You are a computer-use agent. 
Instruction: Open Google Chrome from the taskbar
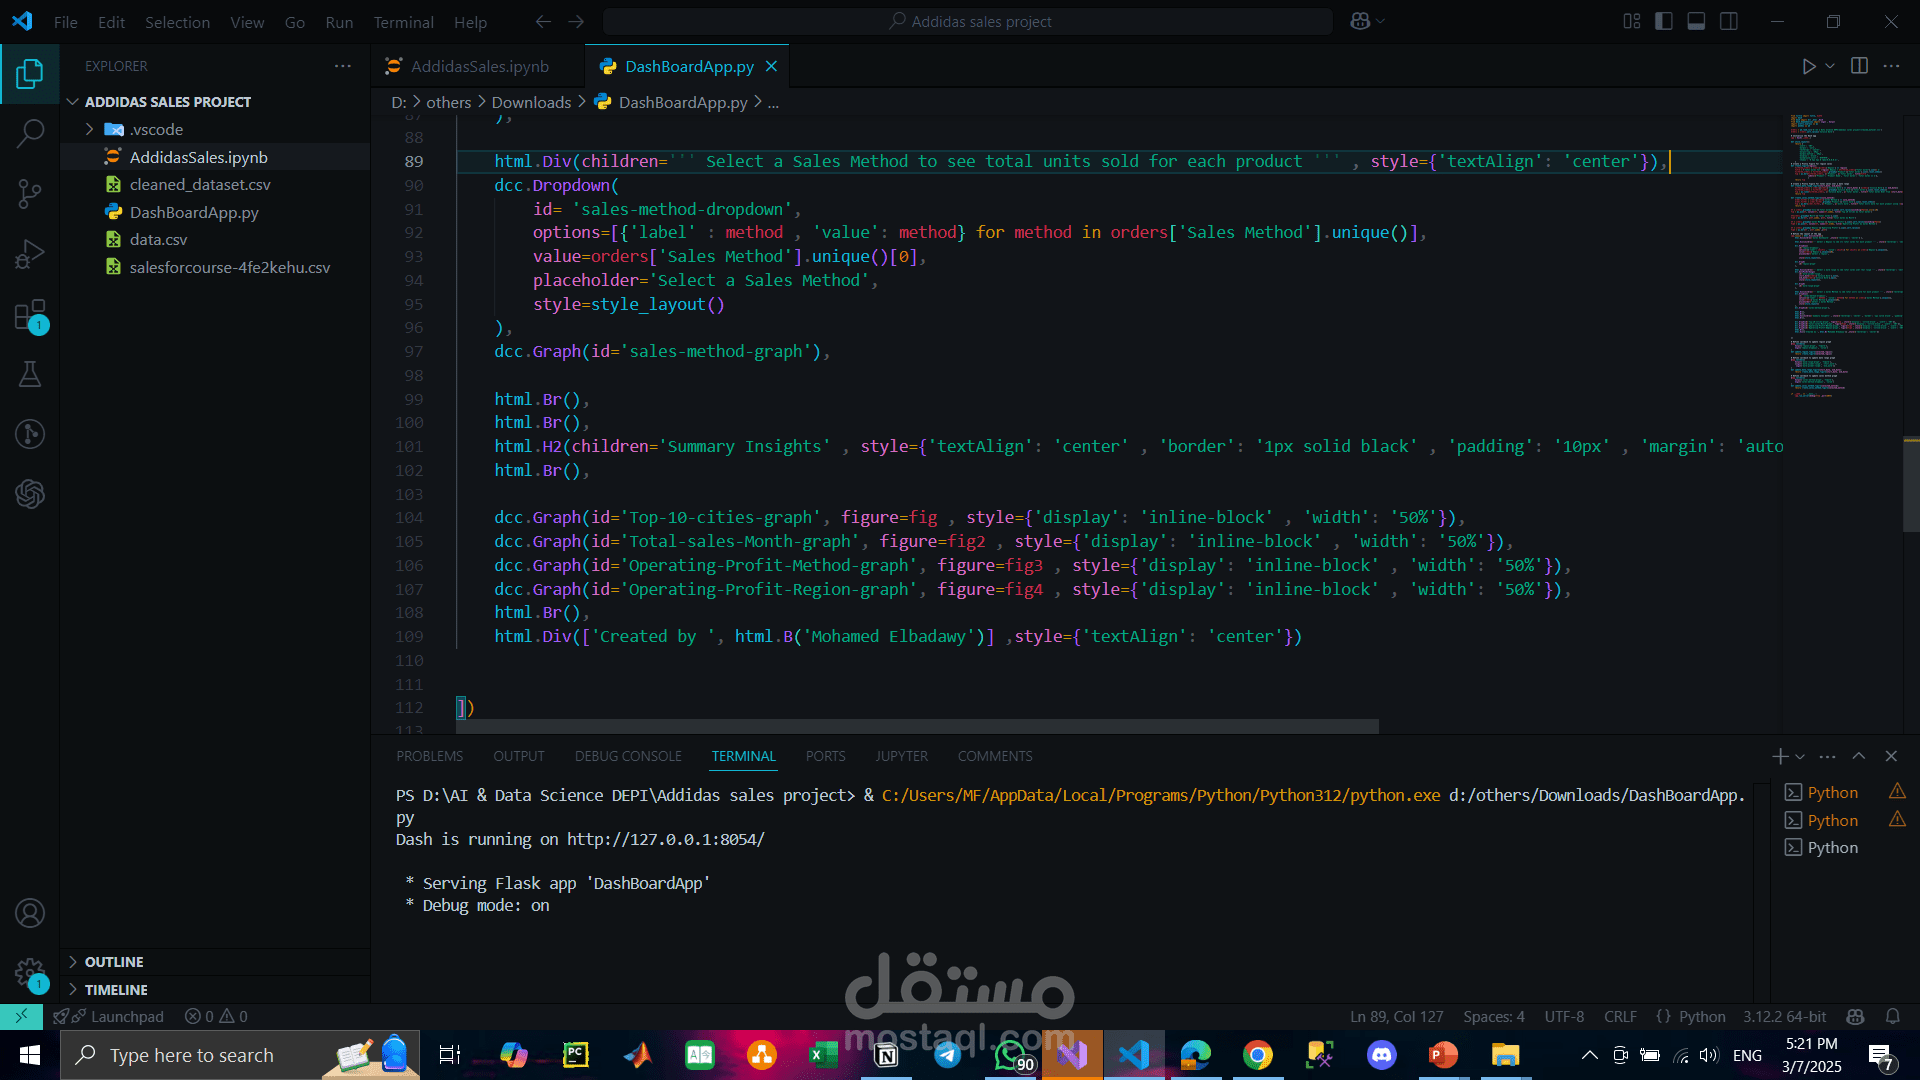pos(1257,1055)
